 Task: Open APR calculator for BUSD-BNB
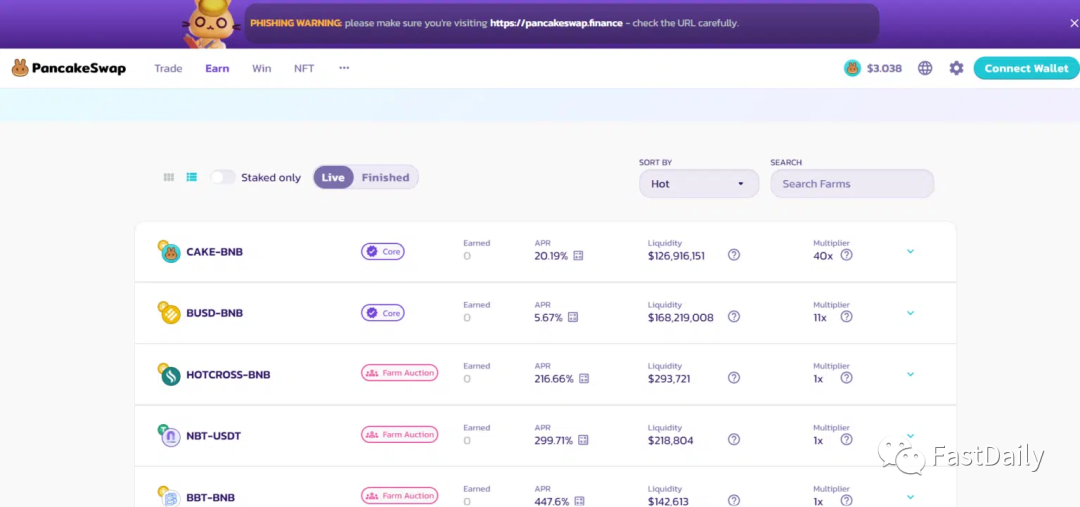point(572,318)
